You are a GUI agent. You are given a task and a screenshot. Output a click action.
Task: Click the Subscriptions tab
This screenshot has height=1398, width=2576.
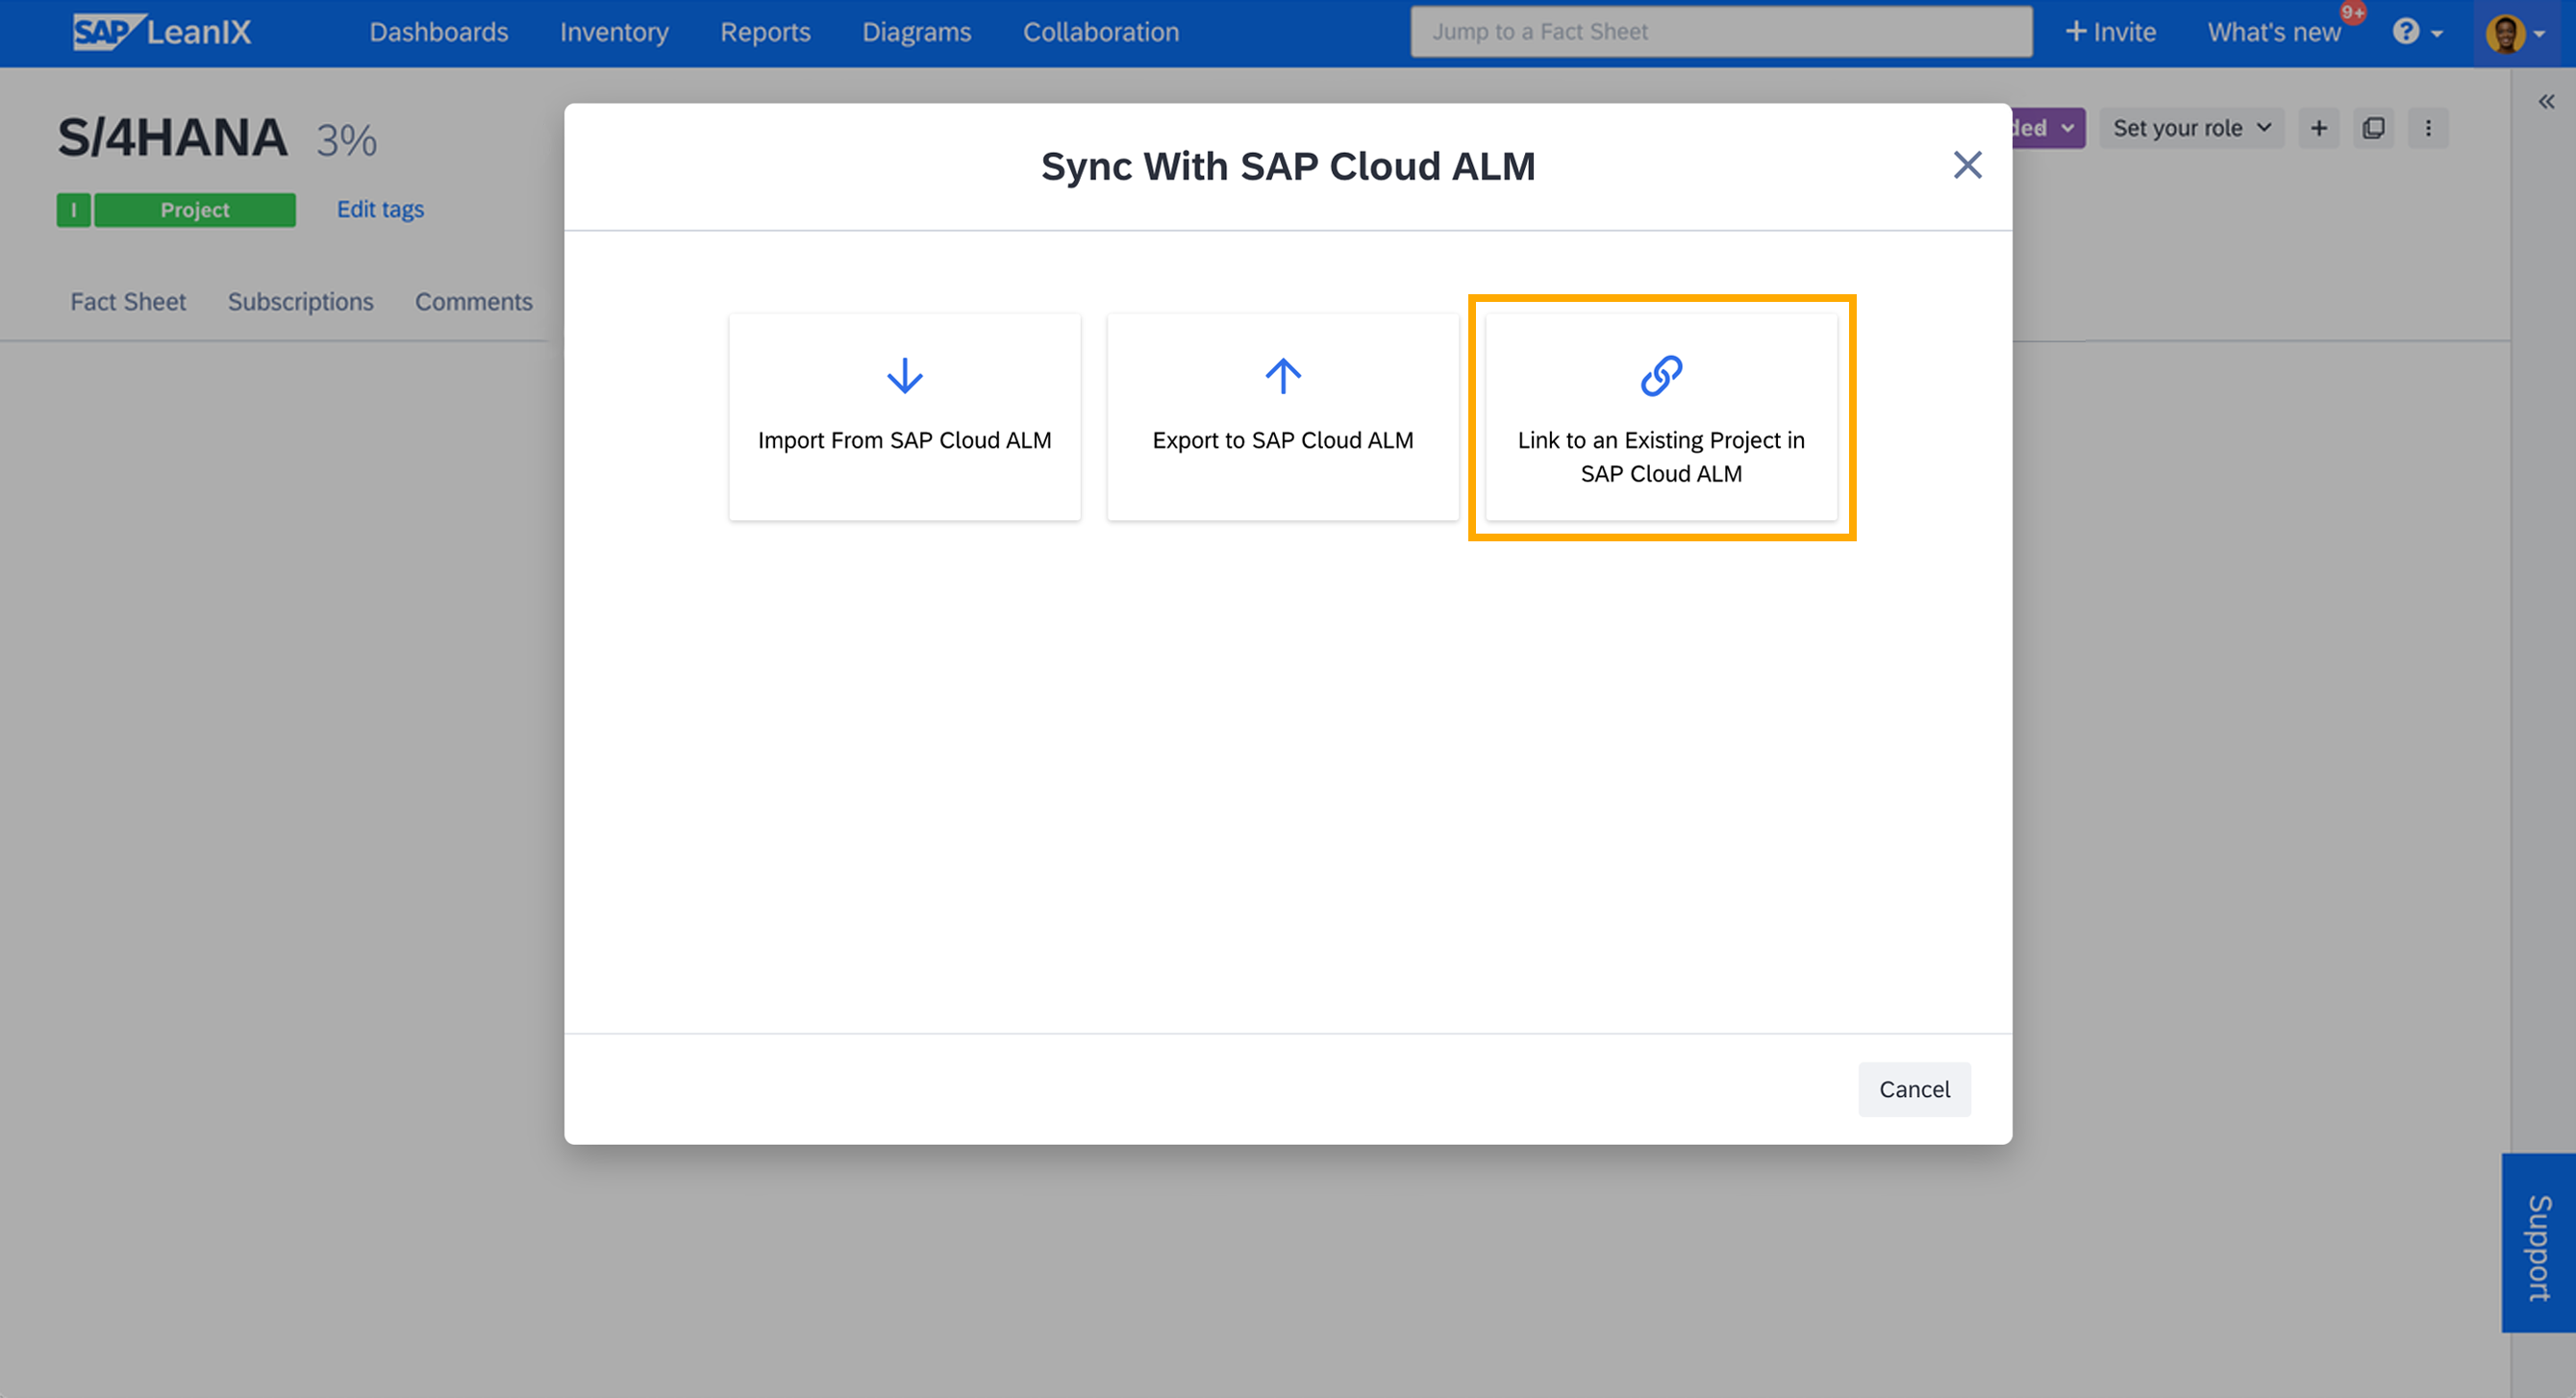coord(299,301)
